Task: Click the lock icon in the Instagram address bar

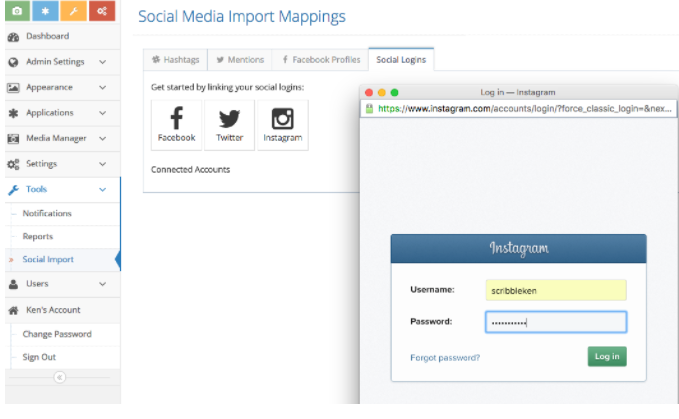Action: pyautogui.click(x=369, y=109)
